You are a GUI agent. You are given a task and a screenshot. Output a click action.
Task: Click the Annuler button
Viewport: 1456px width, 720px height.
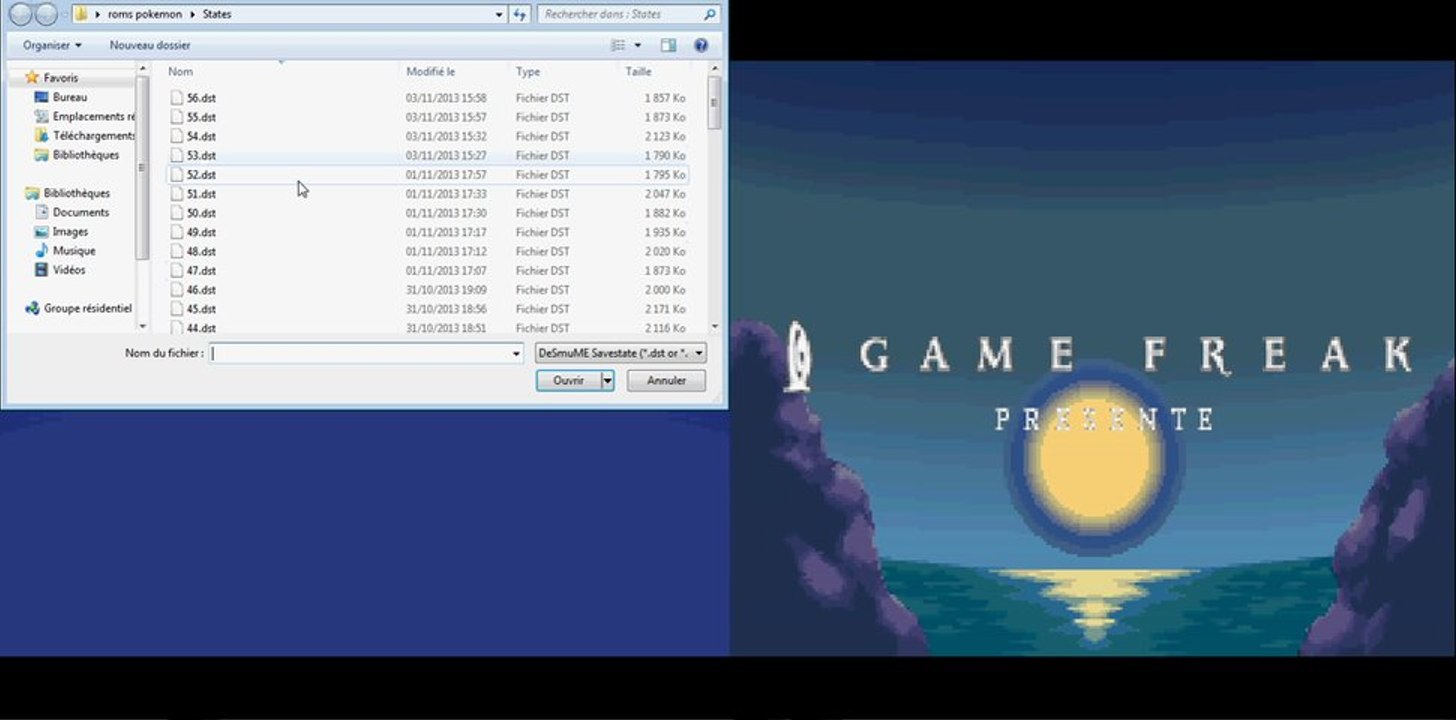[x=666, y=381]
